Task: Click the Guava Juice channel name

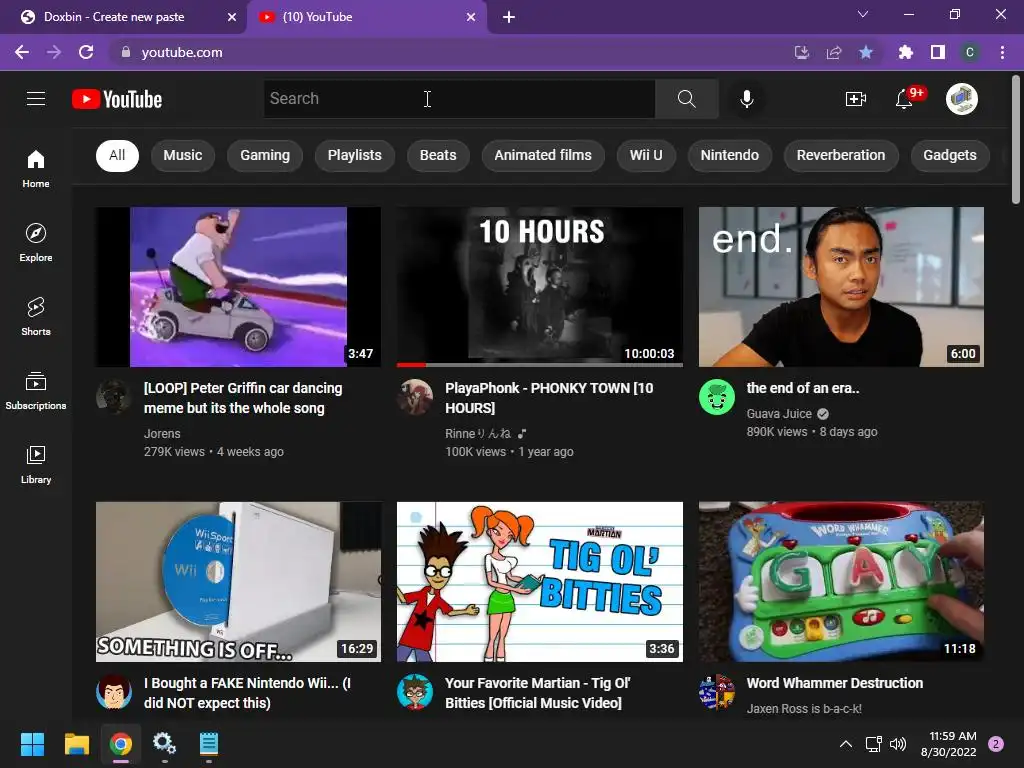Action: click(779, 413)
